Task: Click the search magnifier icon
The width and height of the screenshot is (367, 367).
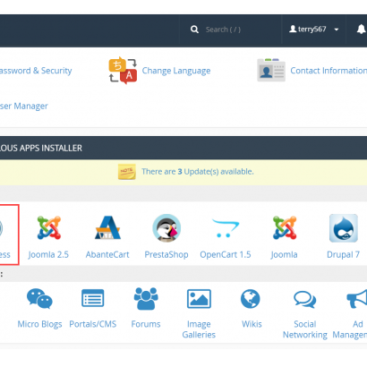Action: (195, 30)
